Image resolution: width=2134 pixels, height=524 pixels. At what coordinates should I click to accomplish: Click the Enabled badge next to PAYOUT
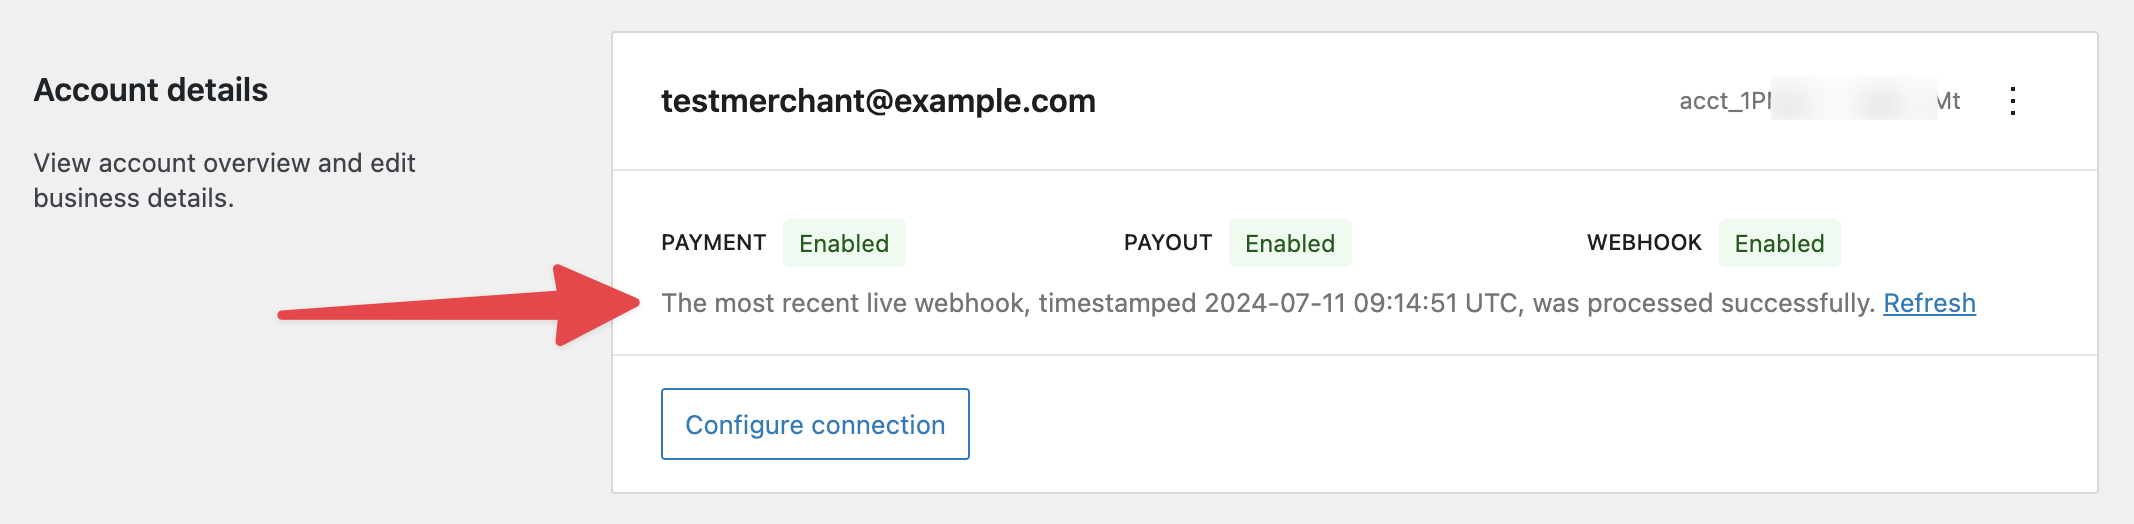point(1290,243)
